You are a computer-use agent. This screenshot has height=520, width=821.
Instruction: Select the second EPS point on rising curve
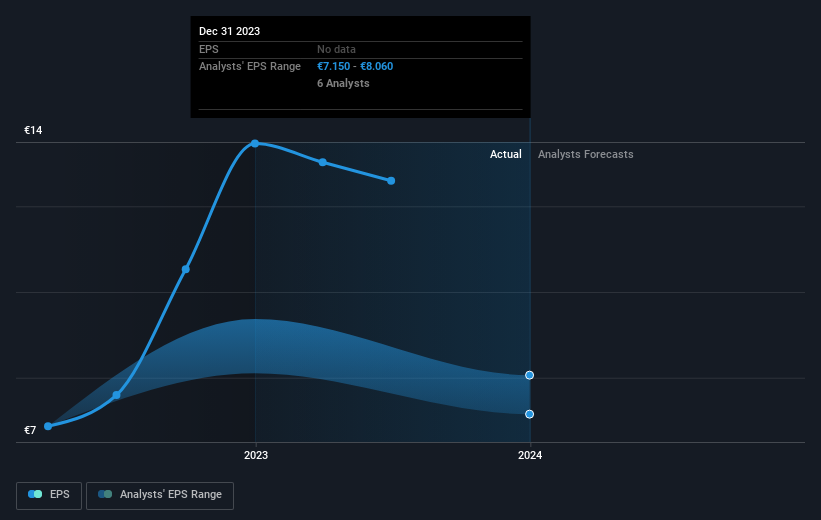[117, 395]
